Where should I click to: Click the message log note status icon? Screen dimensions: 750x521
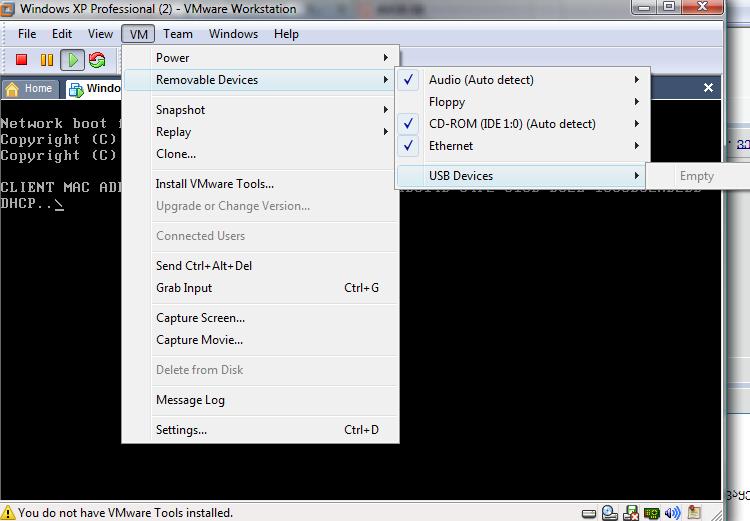point(694,512)
